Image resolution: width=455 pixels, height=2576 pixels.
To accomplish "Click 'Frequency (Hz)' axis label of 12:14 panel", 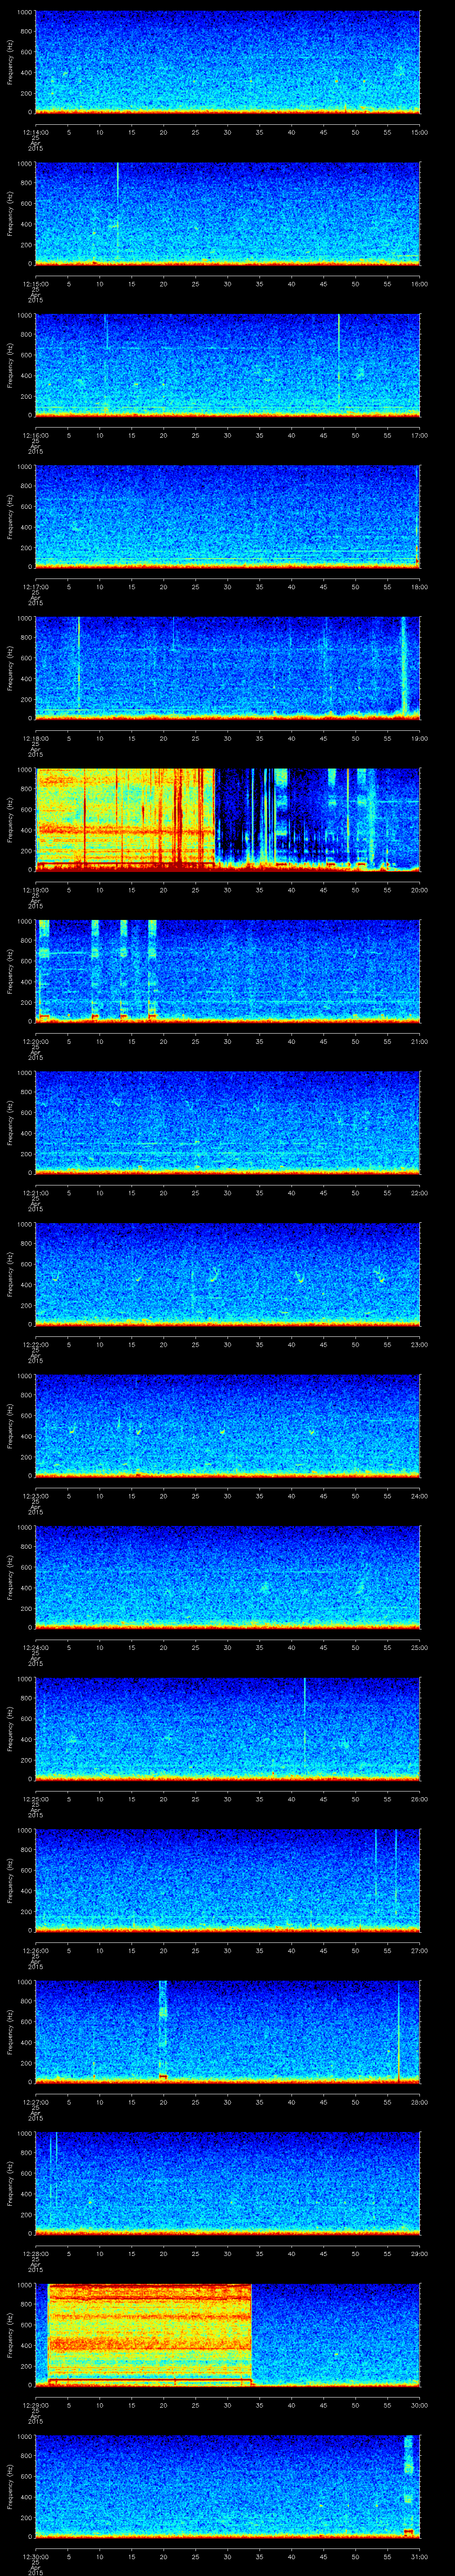I will [x=10, y=62].
